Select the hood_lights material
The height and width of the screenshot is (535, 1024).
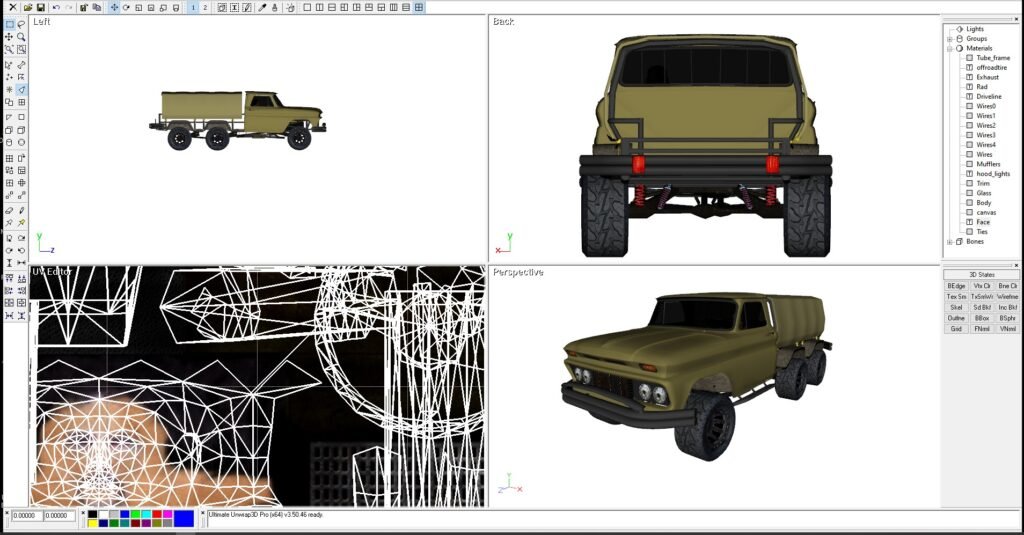pyautogui.click(x=993, y=174)
